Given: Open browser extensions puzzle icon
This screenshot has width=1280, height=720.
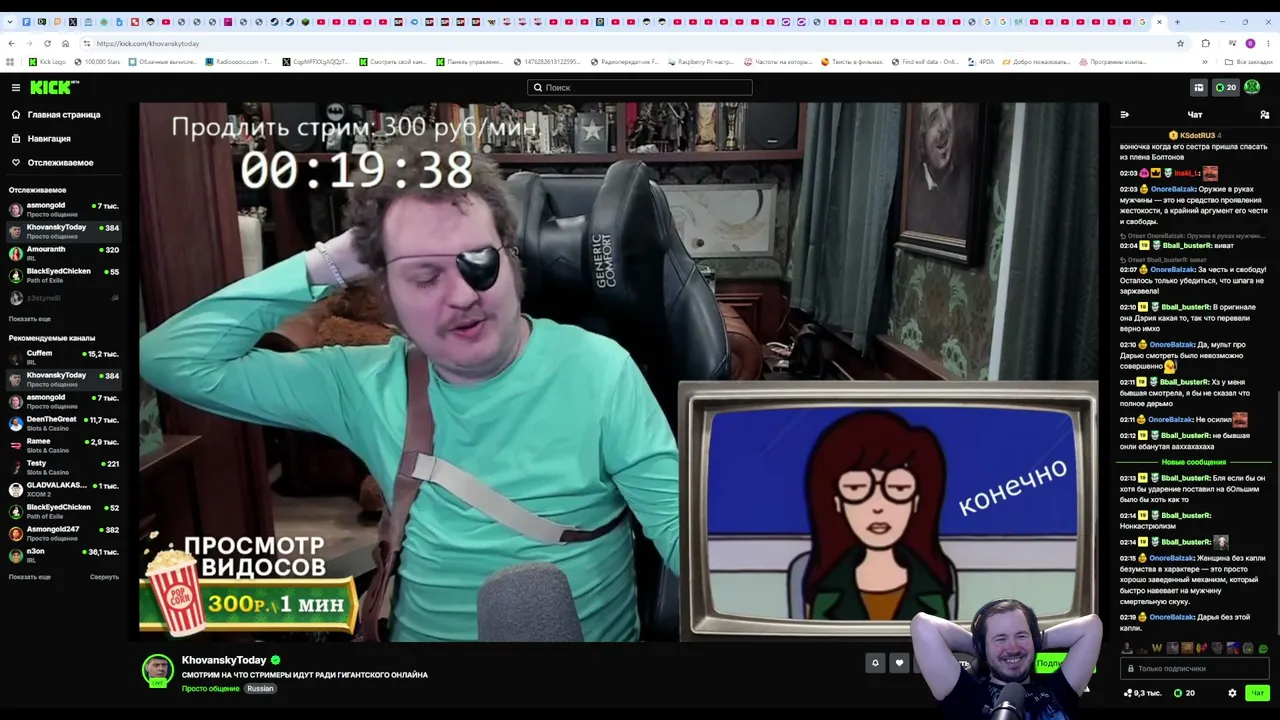Looking at the screenshot, I should pyautogui.click(x=1205, y=44).
